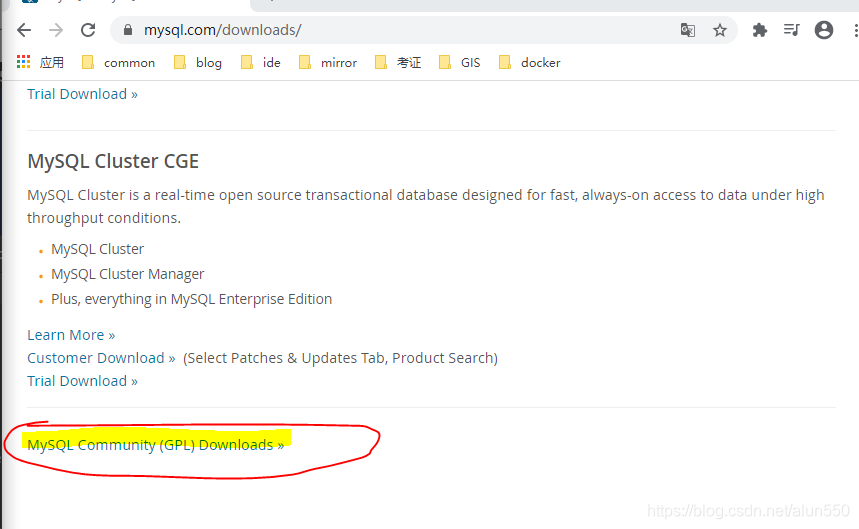The image size is (859, 529).
Task: Click the 'MySQL Cluster Manager' bullet item
Action: [x=128, y=274]
